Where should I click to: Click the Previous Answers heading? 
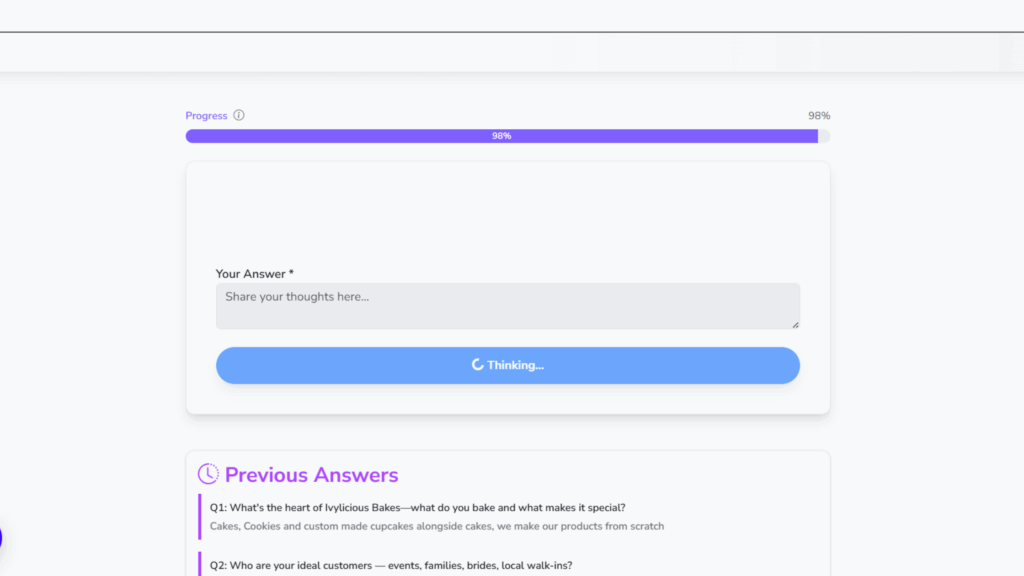[x=311, y=474]
